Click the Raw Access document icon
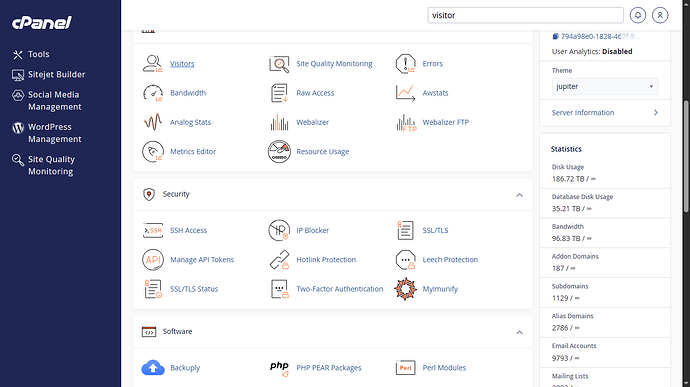 (279, 93)
